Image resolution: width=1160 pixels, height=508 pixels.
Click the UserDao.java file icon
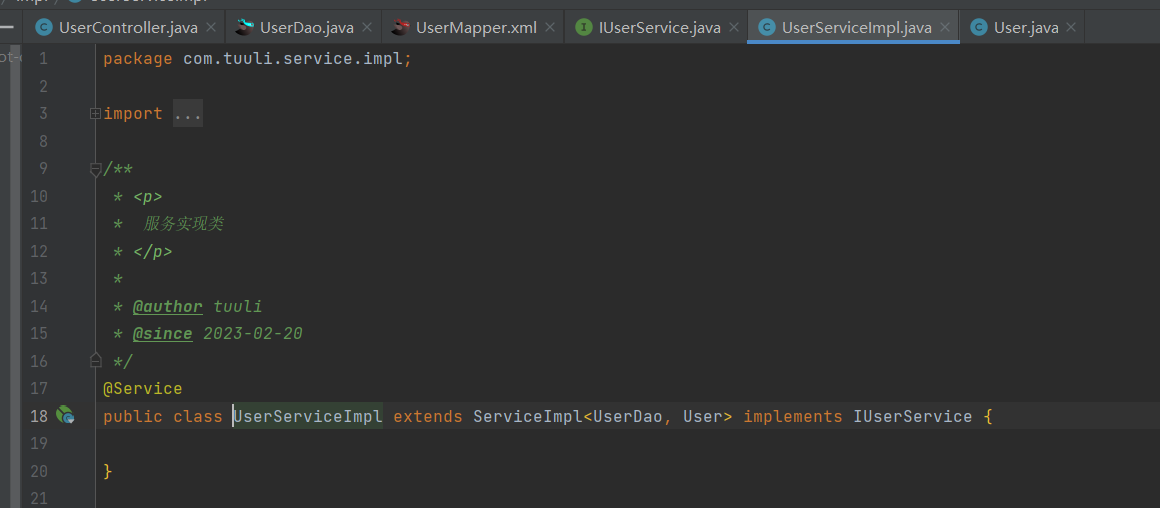pos(244,28)
